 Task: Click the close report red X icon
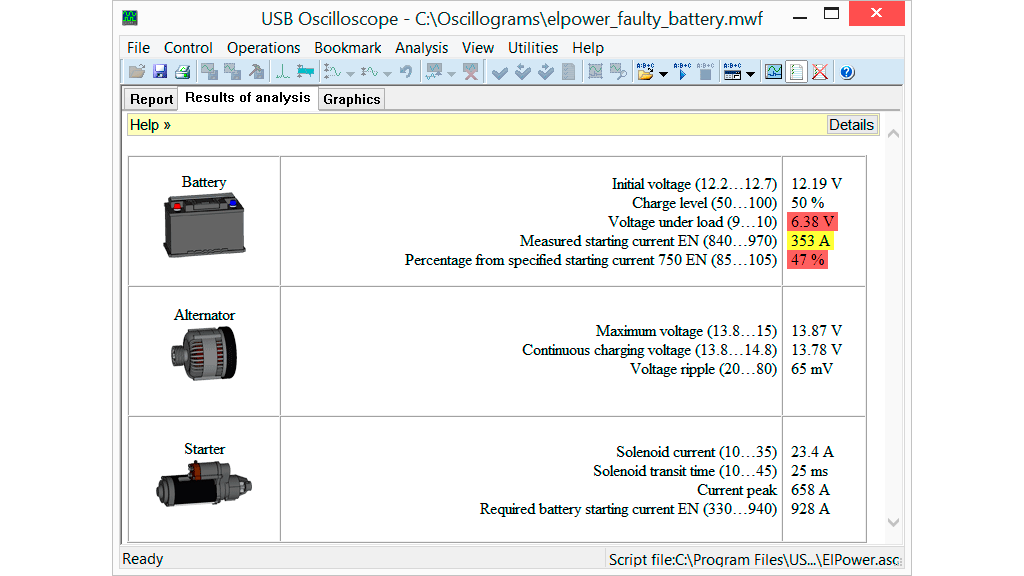[820, 72]
